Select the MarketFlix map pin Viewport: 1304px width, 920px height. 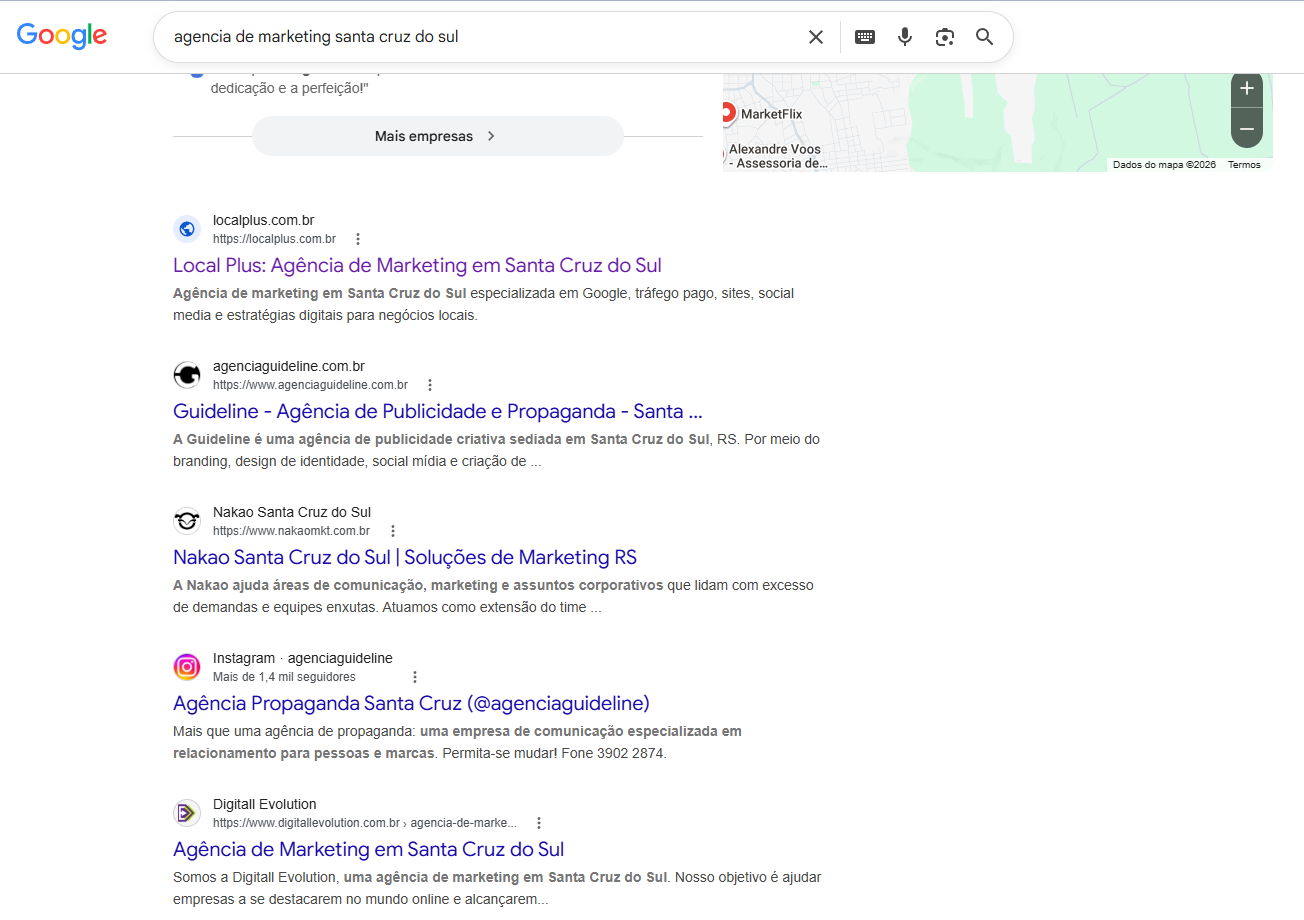pos(727,113)
